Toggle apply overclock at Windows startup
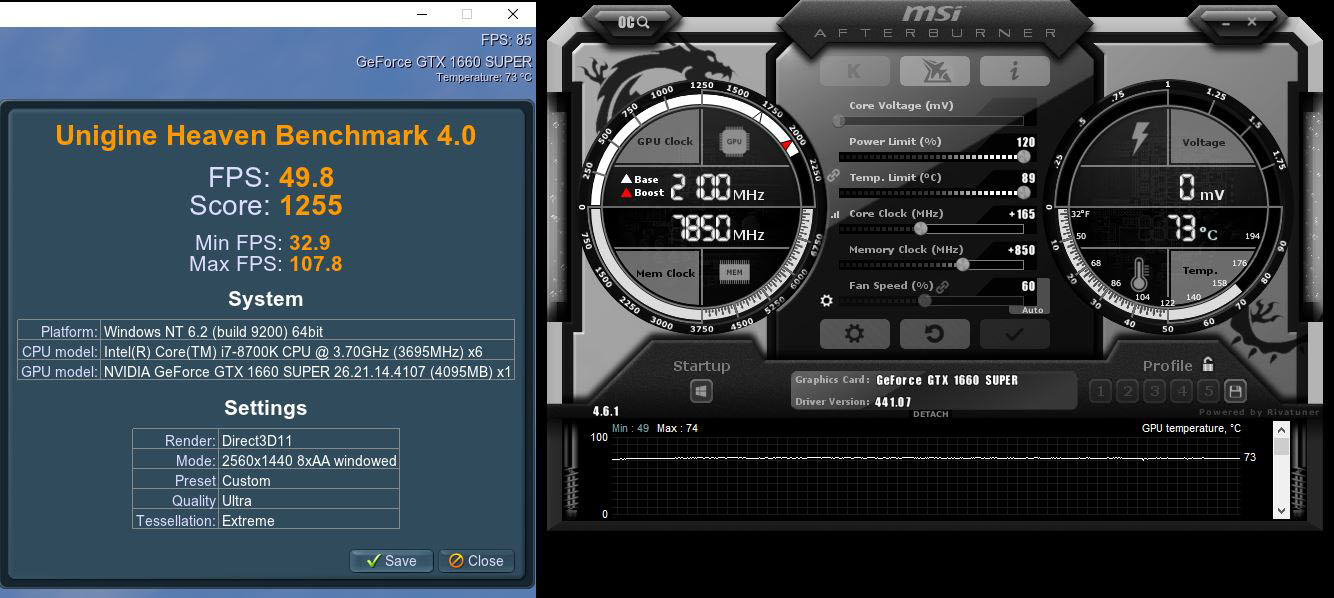The height and width of the screenshot is (598, 1334). 701,391
